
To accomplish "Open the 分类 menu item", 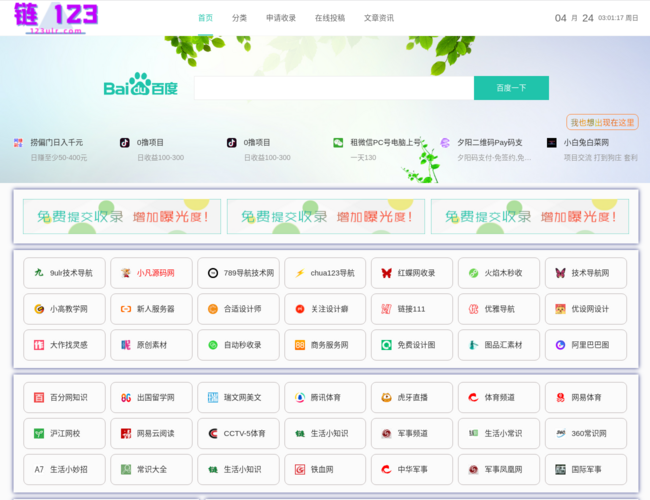I will point(239,18).
